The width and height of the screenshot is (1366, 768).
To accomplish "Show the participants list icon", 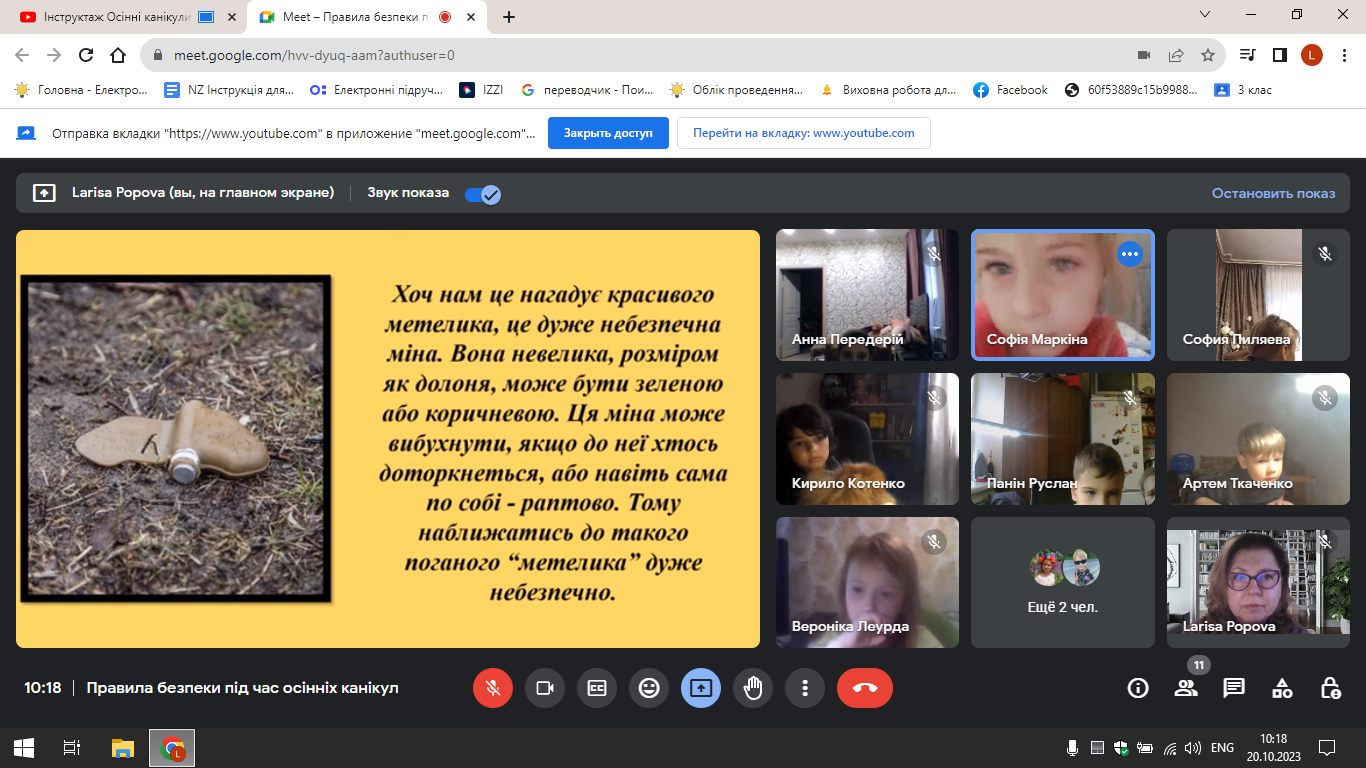I will point(1186,688).
